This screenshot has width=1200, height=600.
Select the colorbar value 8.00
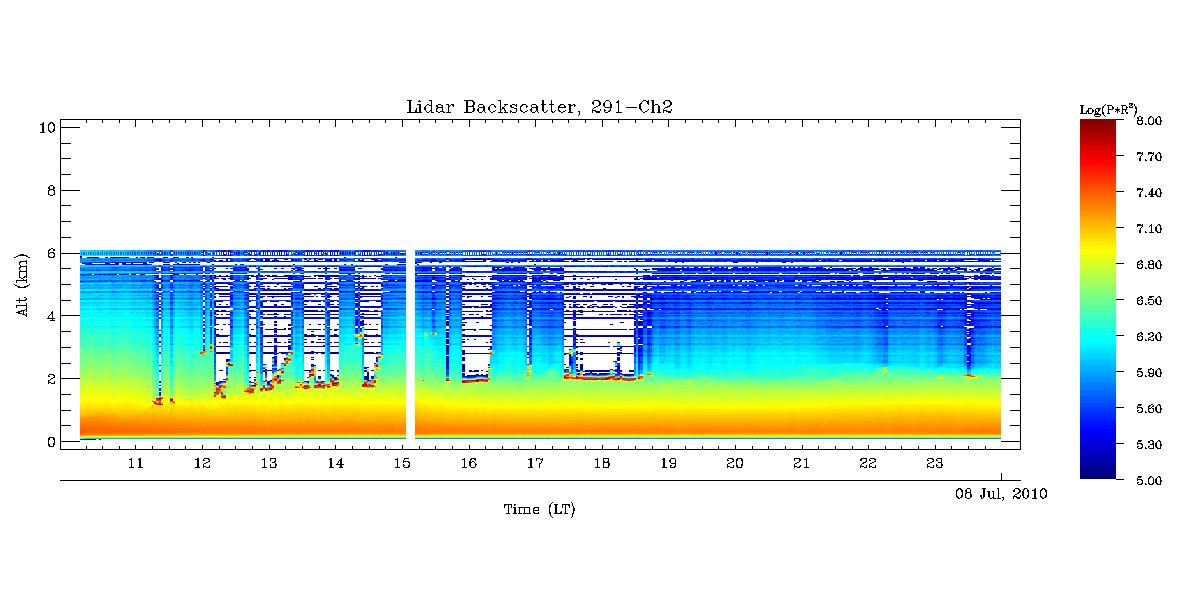pyautogui.click(x=1149, y=121)
